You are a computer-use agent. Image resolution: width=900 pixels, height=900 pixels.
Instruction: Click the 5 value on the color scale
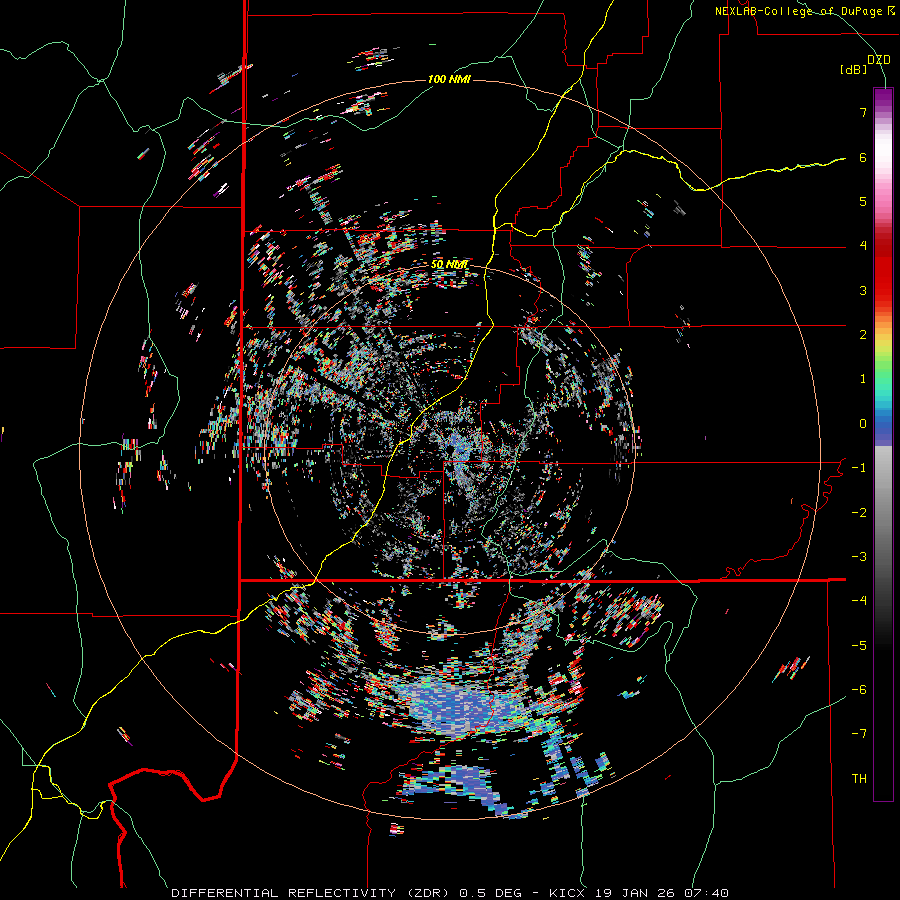tap(863, 201)
